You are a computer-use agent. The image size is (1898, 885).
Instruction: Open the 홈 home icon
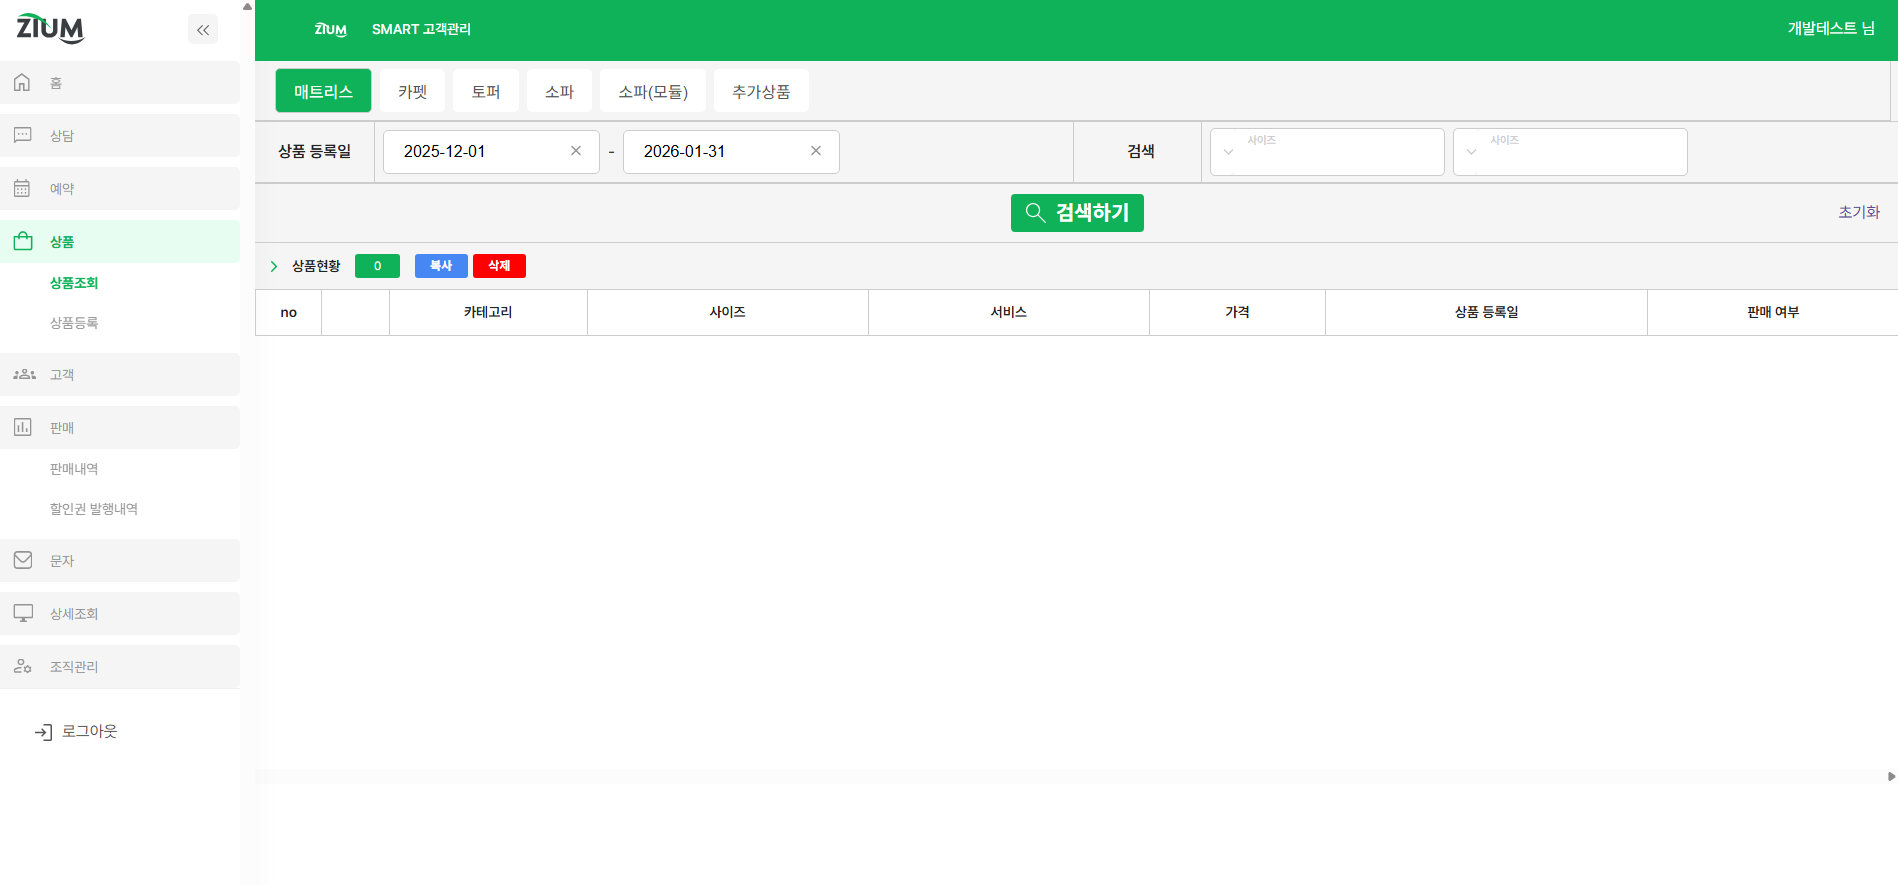click(x=22, y=83)
